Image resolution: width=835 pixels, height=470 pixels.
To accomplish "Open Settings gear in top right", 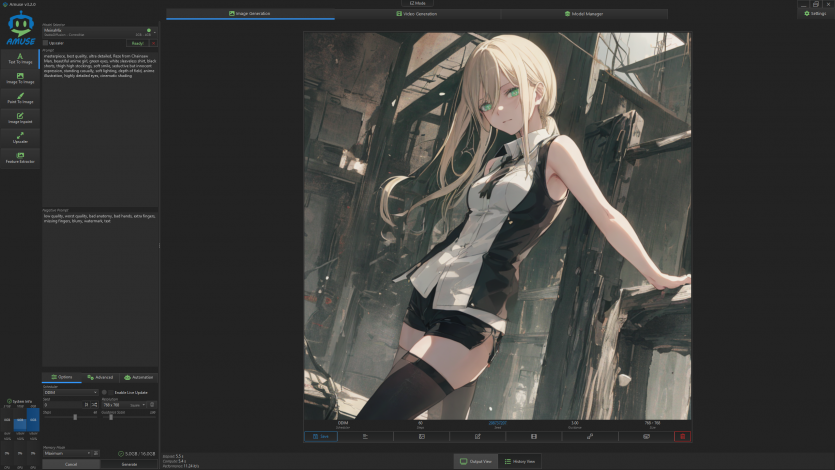I will click(x=815, y=13).
